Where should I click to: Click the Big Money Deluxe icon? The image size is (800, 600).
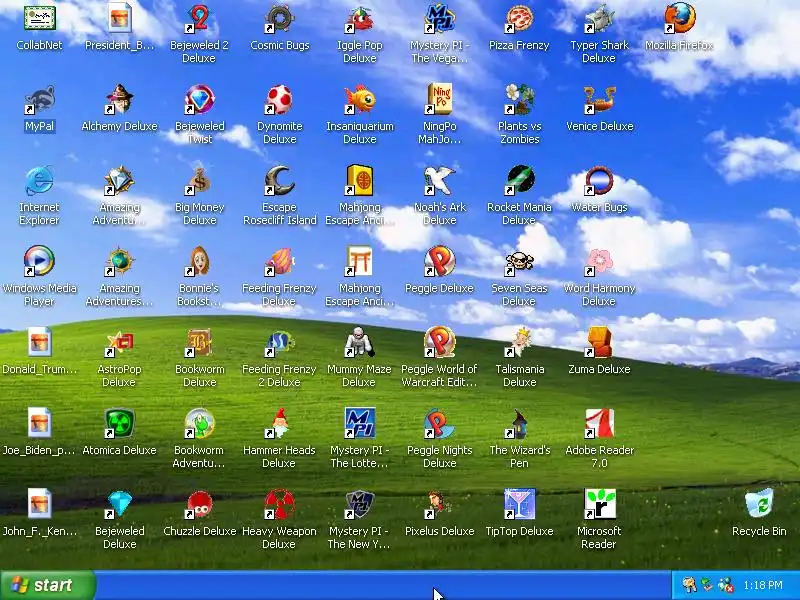pos(199,181)
